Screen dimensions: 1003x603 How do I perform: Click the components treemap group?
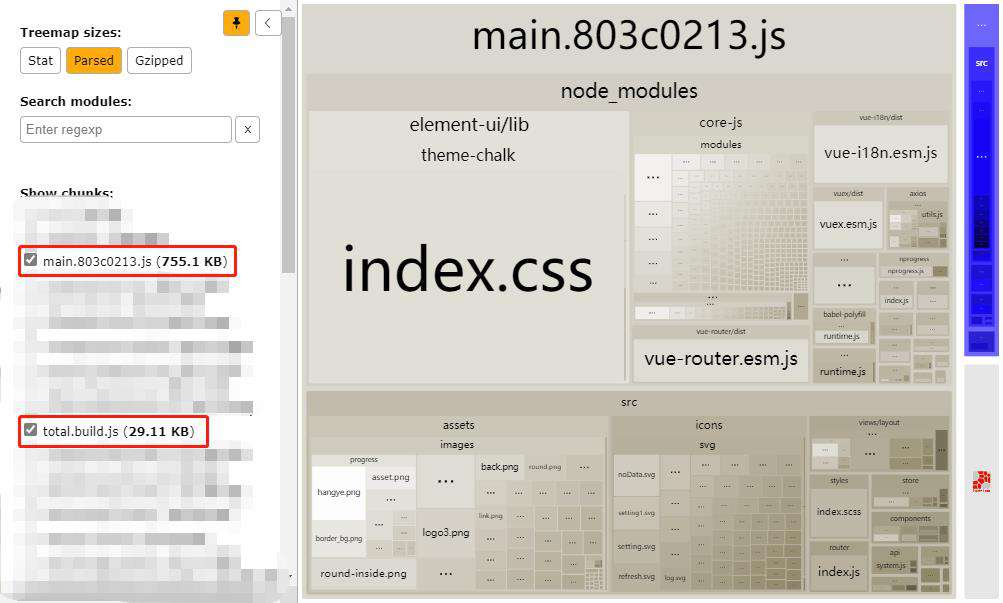(x=910, y=519)
